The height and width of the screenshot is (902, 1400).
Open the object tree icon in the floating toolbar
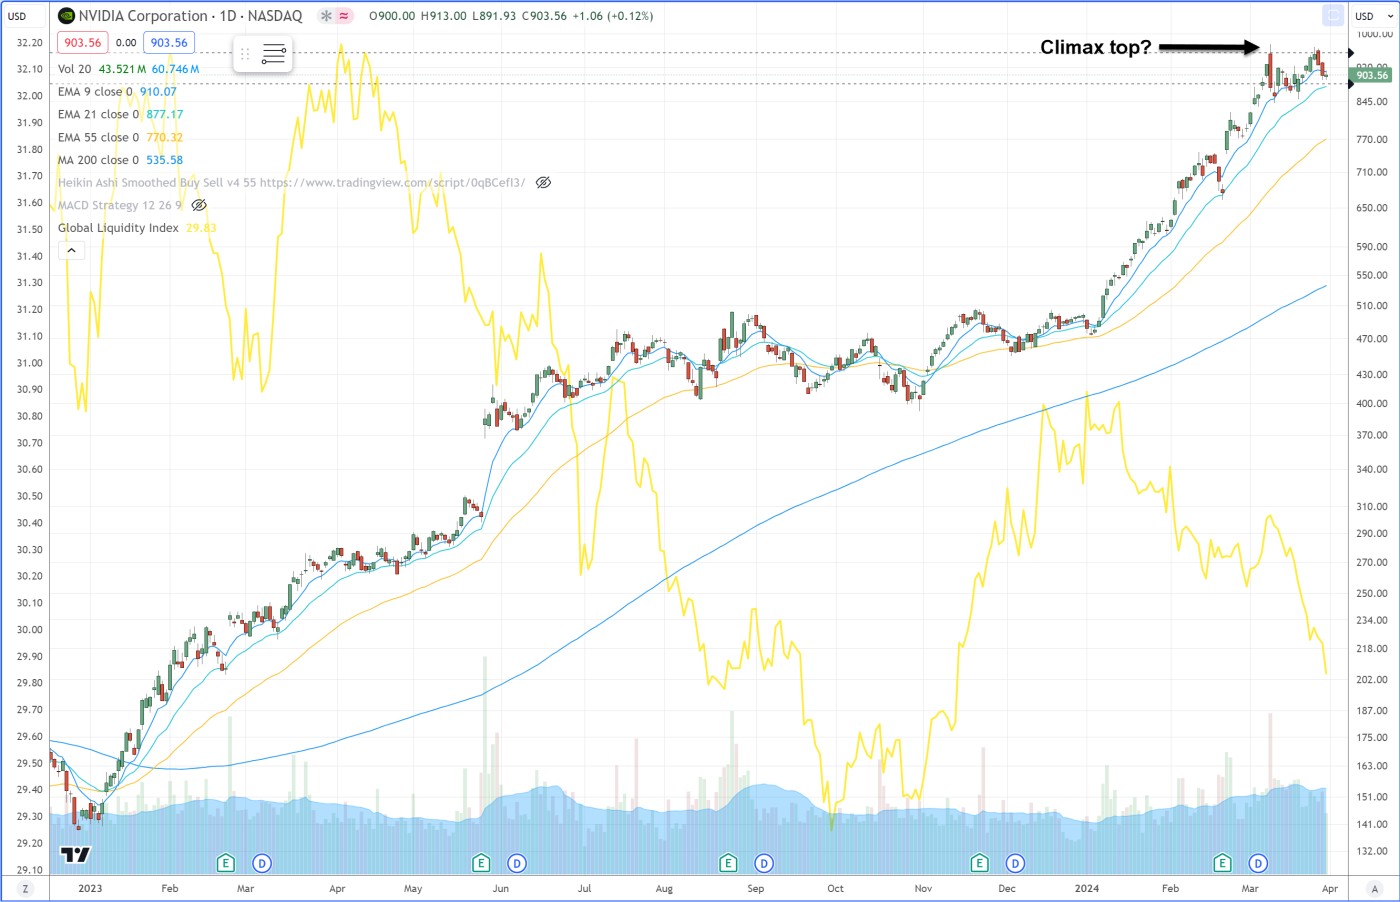(x=274, y=54)
